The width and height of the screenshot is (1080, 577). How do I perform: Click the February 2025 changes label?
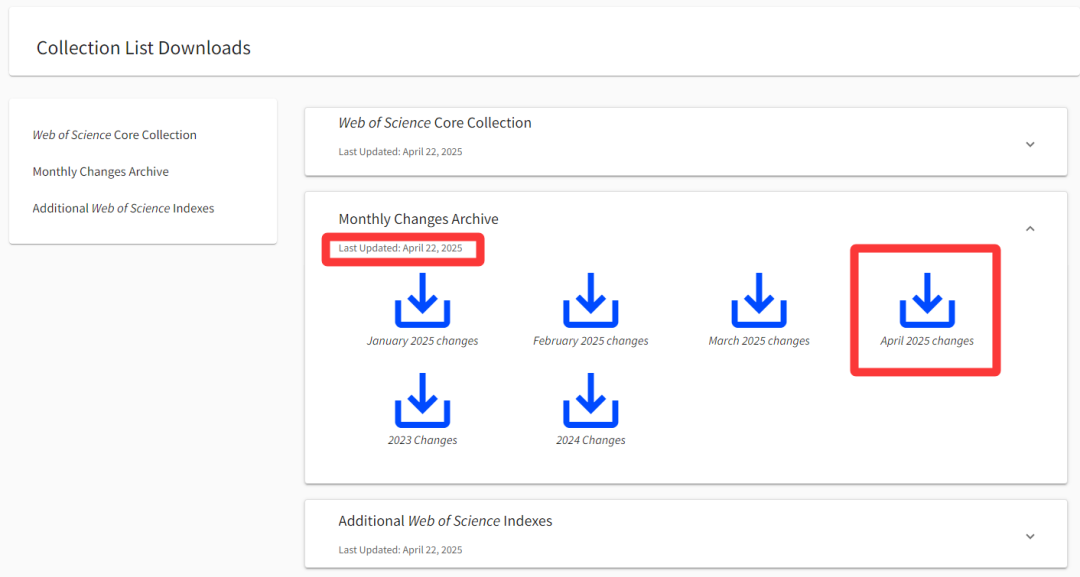point(590,341)
